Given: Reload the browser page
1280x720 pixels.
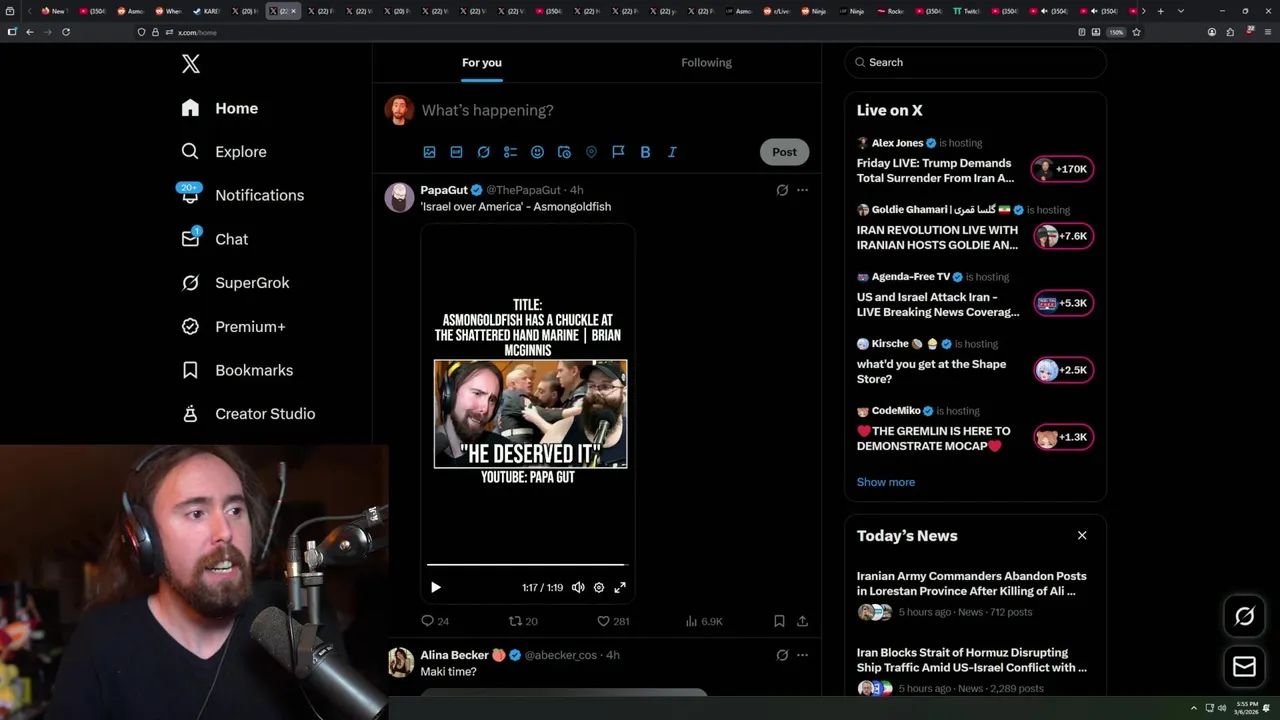Looking at the screenshot, I should (66, 32).
